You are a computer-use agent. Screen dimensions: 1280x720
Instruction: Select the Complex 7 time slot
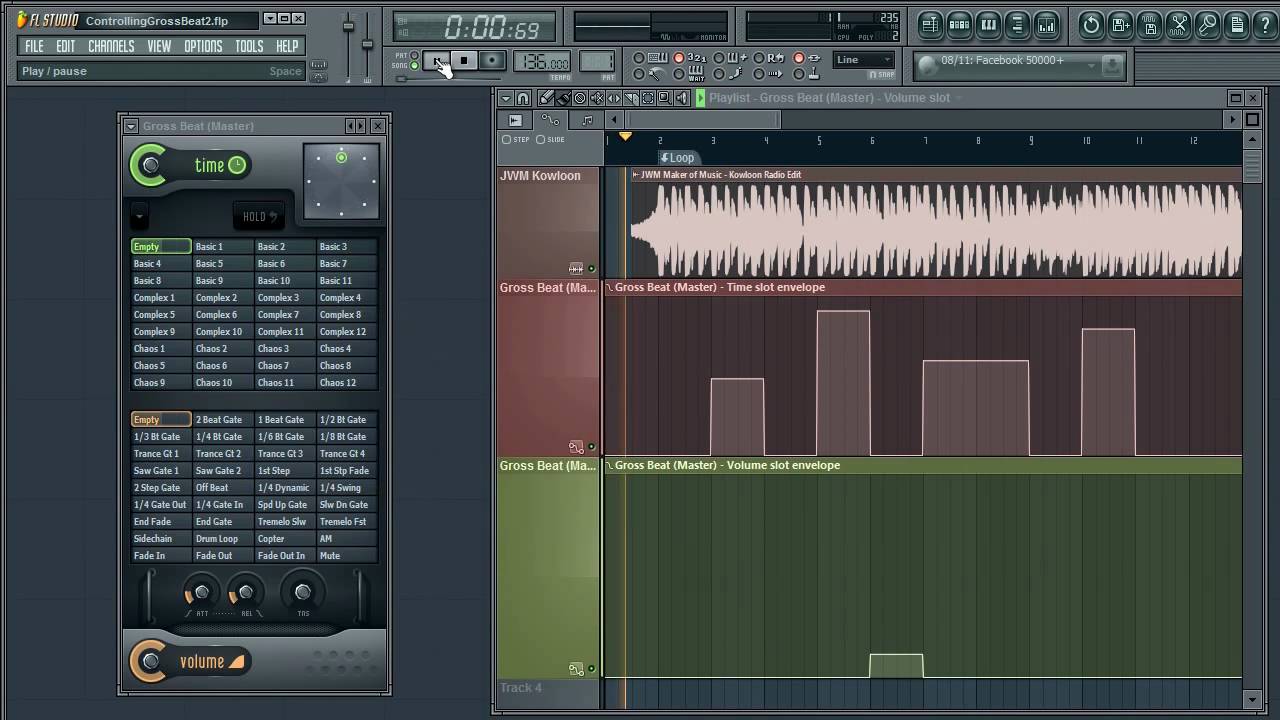coord(285,315)
